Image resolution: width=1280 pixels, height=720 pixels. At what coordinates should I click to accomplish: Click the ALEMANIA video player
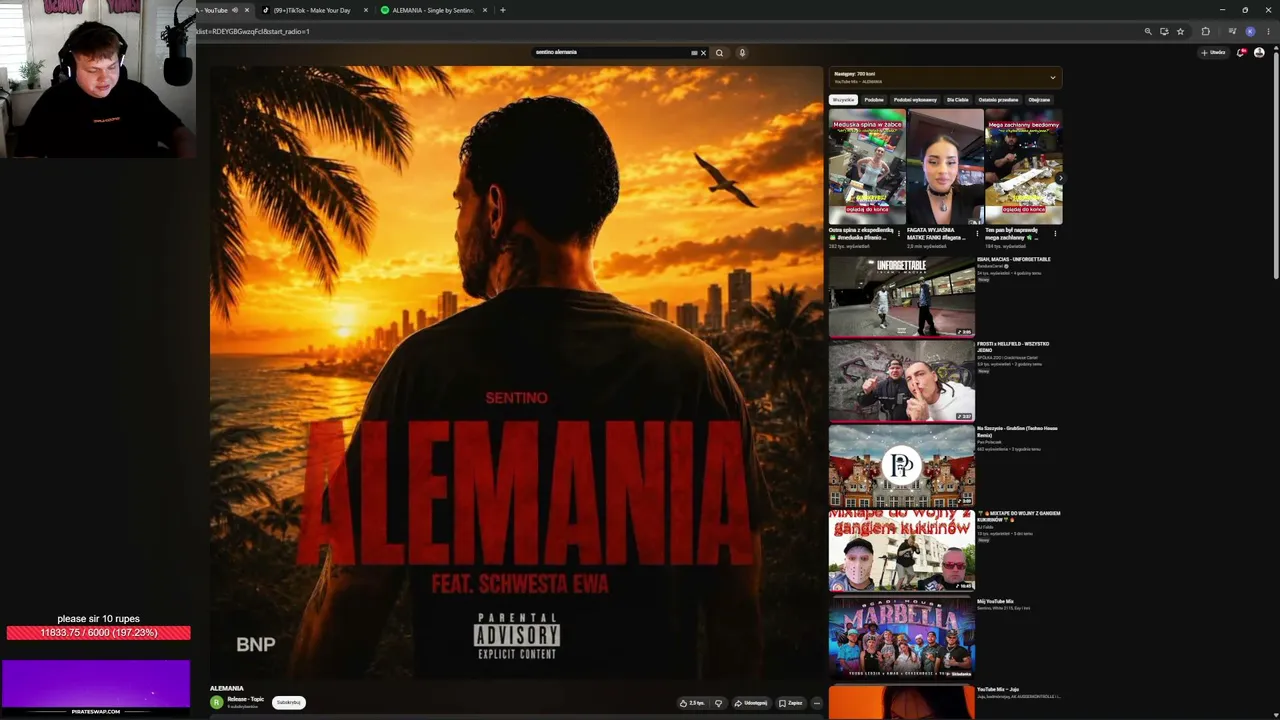(x=516, y=372)
